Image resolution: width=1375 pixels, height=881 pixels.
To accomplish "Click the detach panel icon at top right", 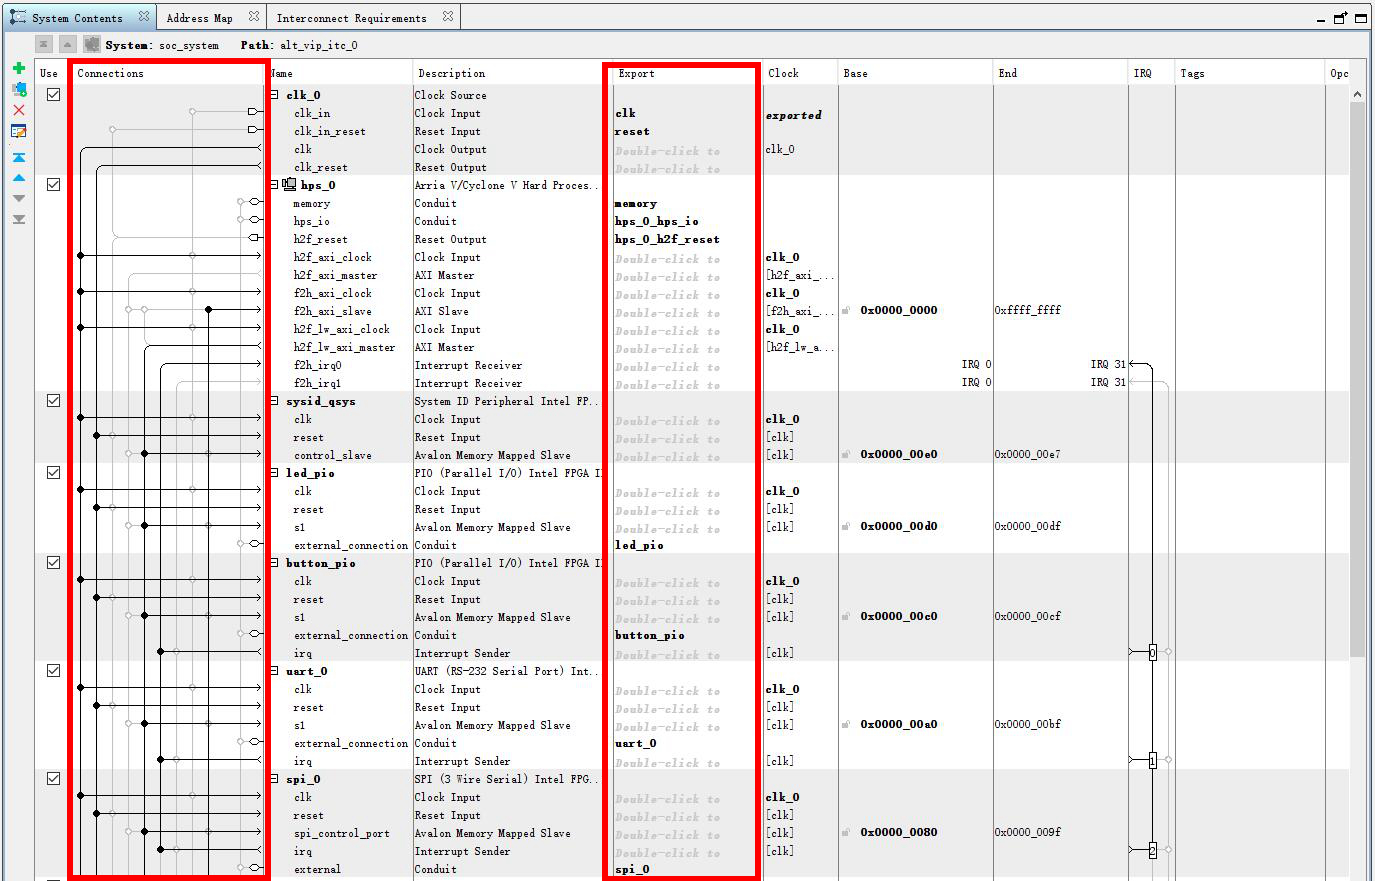I will coord(1340,17).
